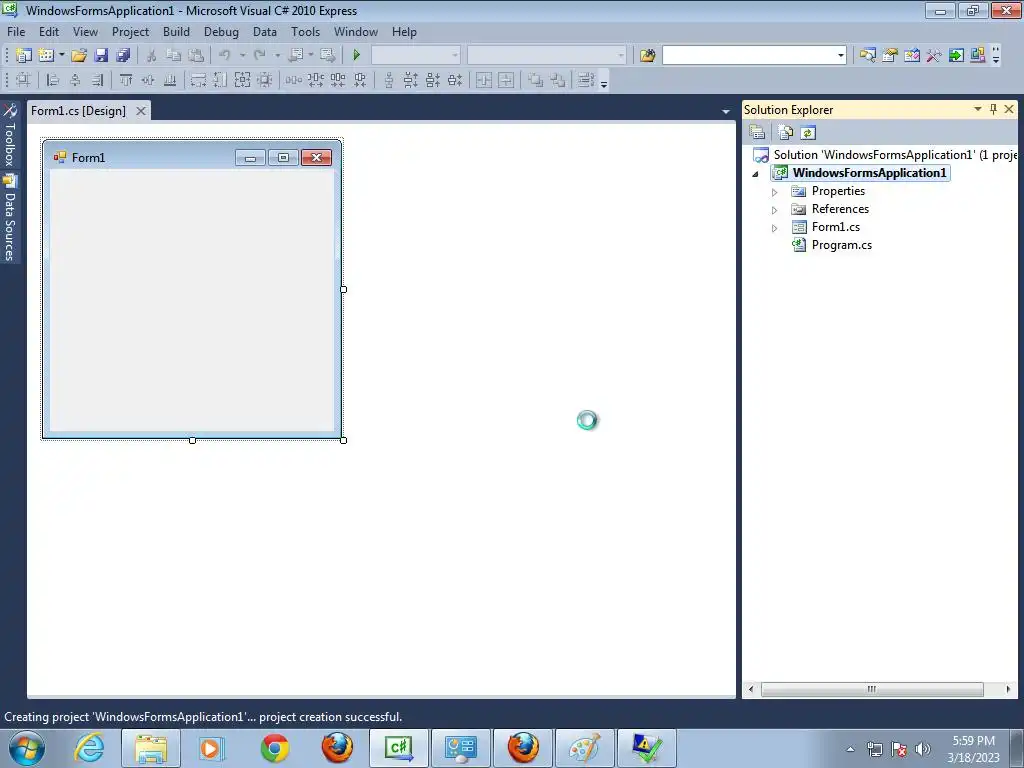This screenshot has width=1024, height=768.
Task: Expand the Data Sources side panel tab
Action: pyautogui.click(x=10, y=219)
